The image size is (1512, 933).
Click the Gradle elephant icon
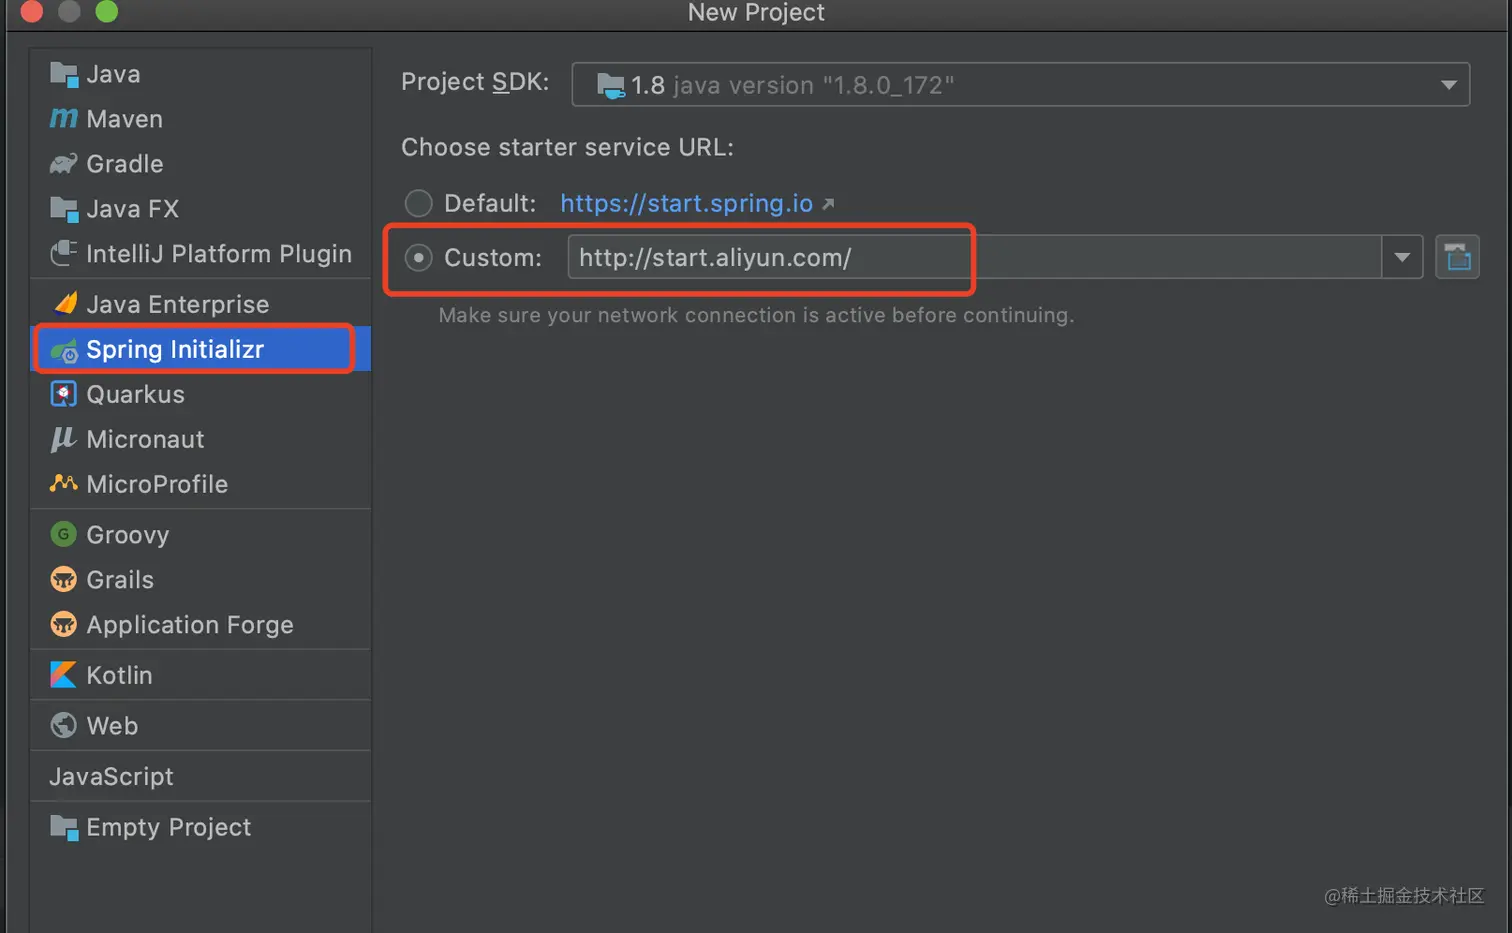coord(63,164)
